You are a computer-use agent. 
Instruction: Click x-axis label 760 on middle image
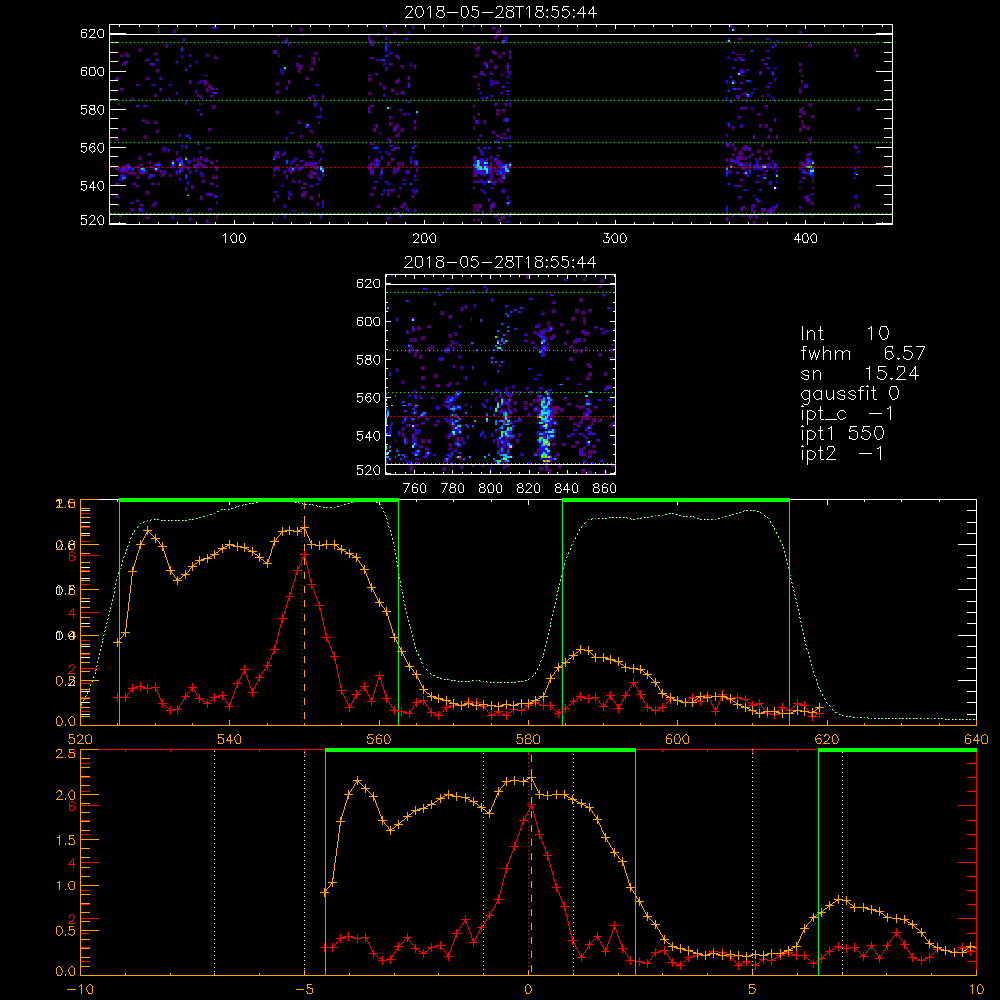click(x=415, y=489)
